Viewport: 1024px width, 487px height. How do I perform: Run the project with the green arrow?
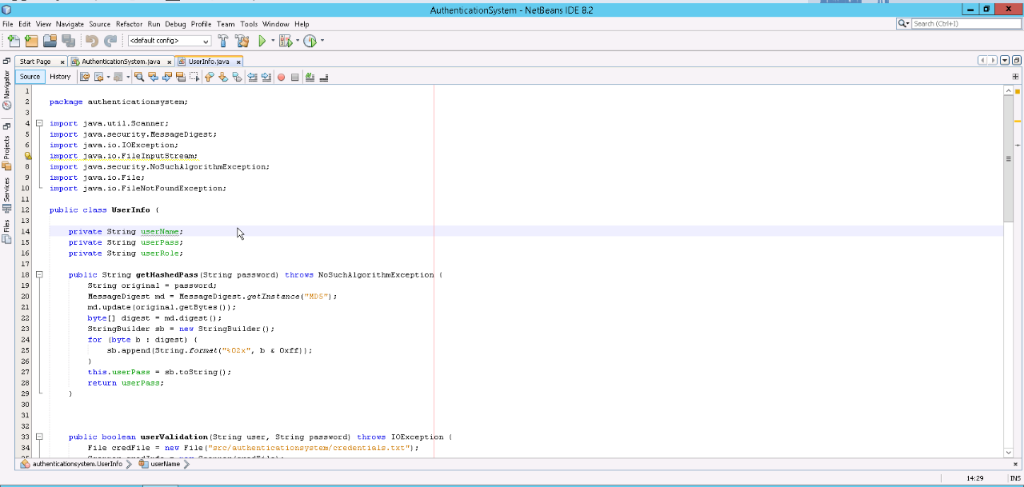(x=262, y=41)
